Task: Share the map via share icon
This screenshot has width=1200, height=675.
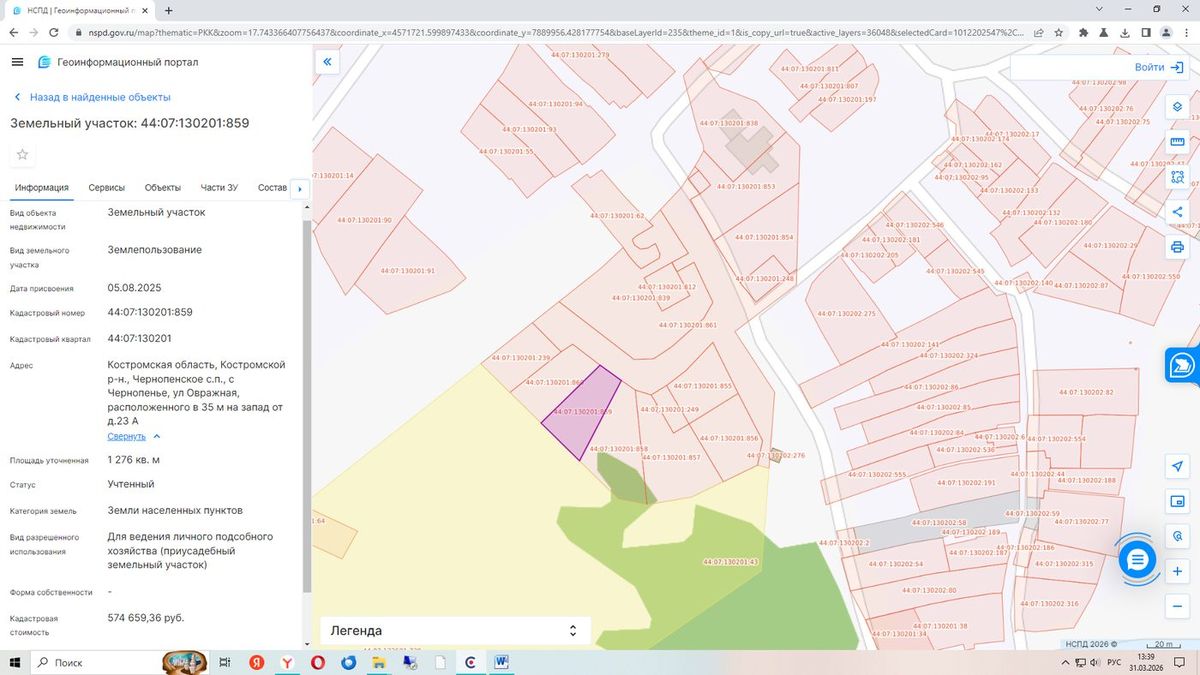Action: click(1177, 212)
